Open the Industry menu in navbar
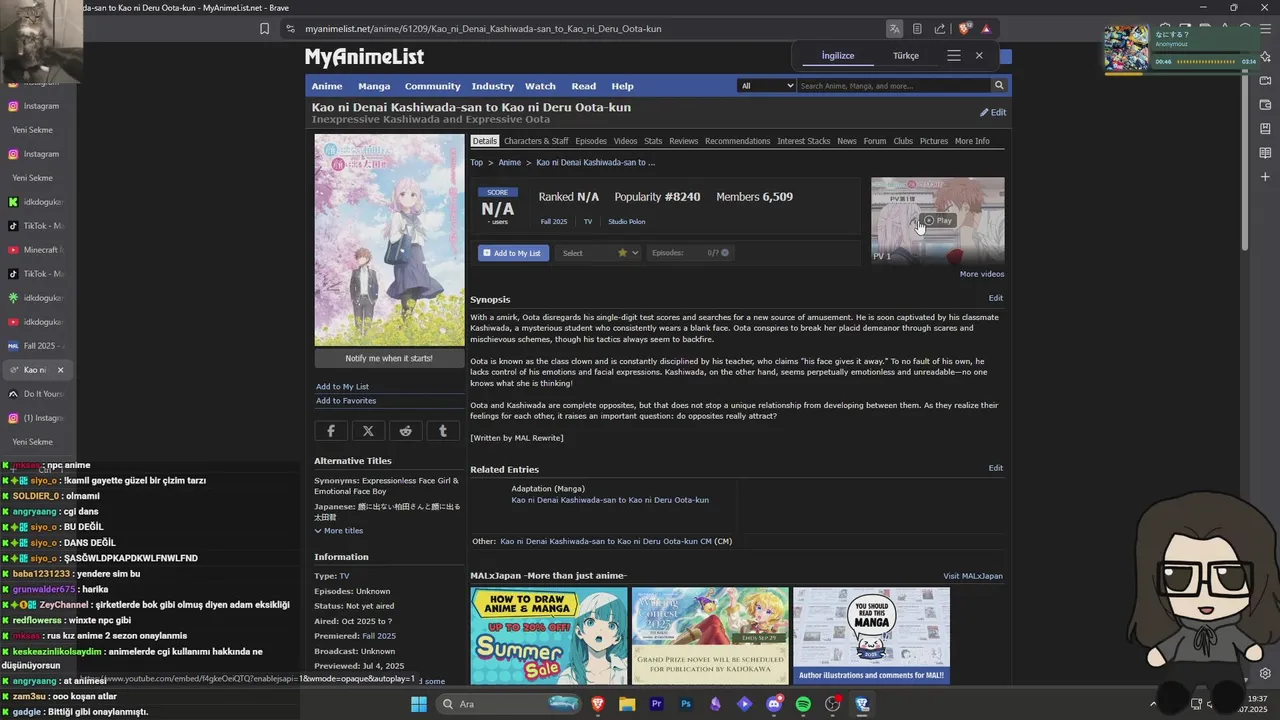1280x720 pixels. pyautogui.click(x=493, y=86)
